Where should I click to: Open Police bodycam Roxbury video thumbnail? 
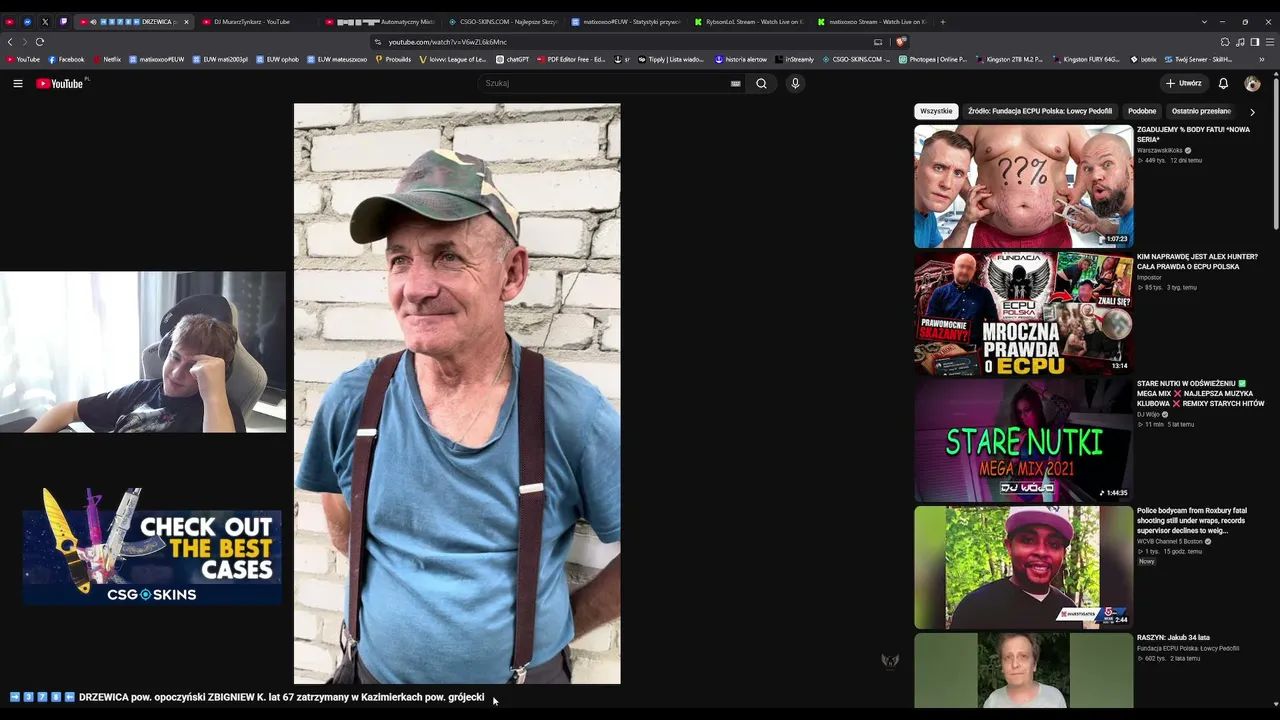1024,567
